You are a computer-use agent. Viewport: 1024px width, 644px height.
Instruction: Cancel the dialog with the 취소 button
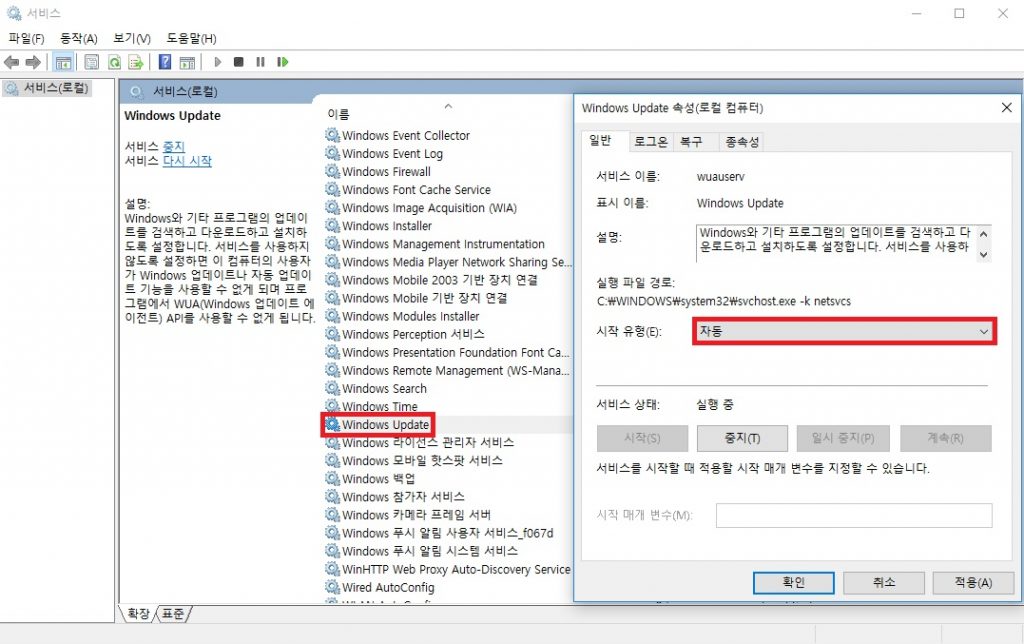pos(884,583)
